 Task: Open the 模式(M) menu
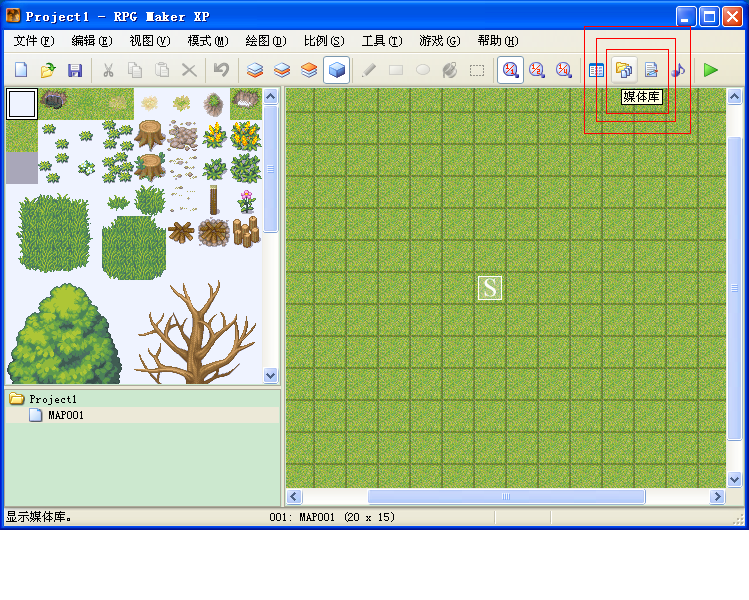(x=208, y=41)
